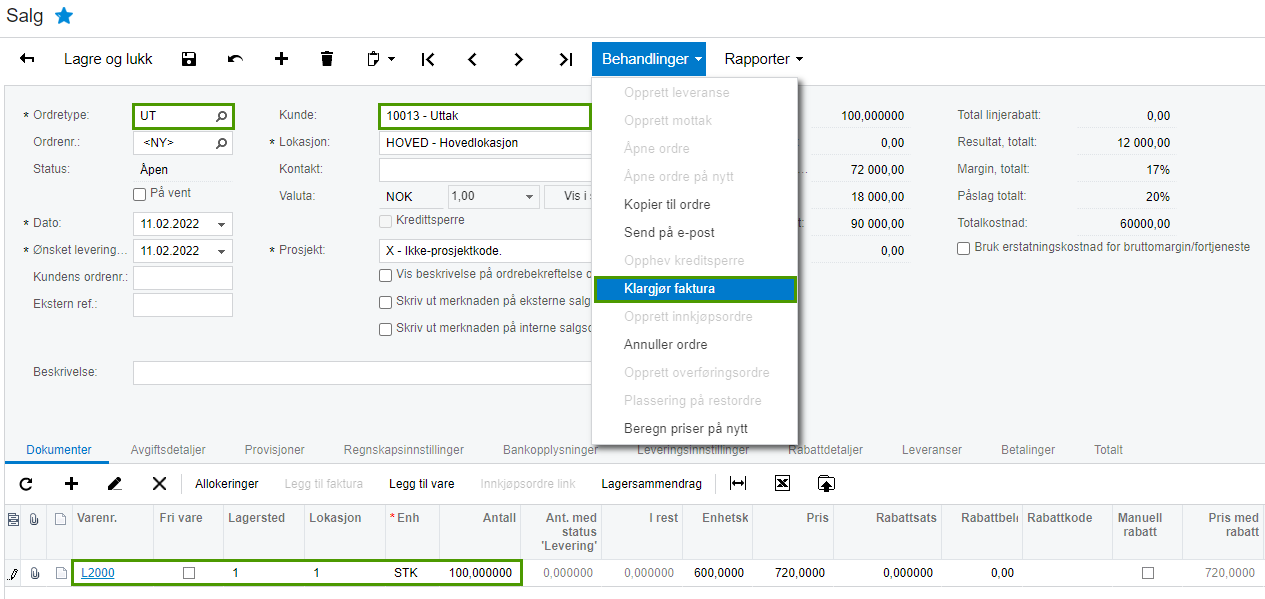Go to the last record icon
This screenshot has height=599, width=1265.
566,59
